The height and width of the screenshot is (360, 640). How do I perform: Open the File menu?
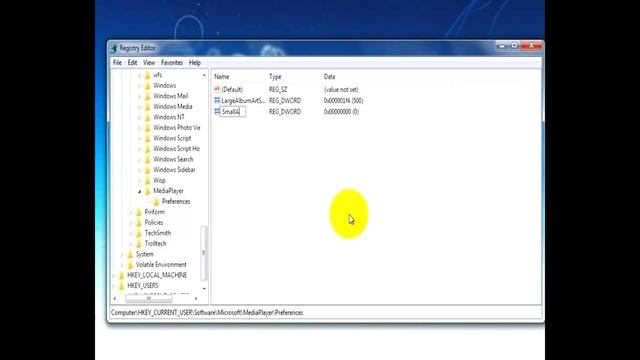[x=117, y=63]
